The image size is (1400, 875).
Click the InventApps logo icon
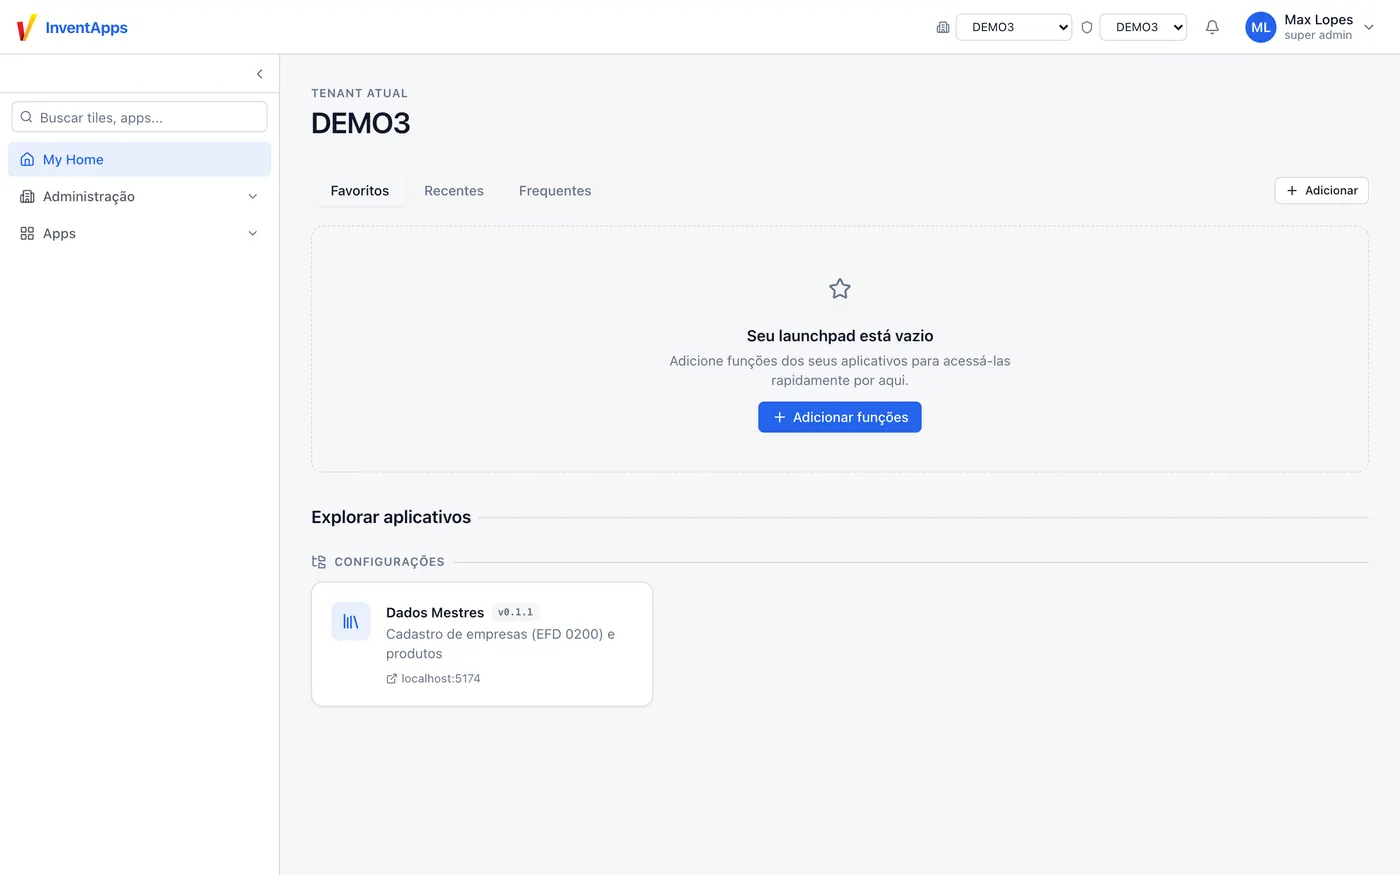27,27
